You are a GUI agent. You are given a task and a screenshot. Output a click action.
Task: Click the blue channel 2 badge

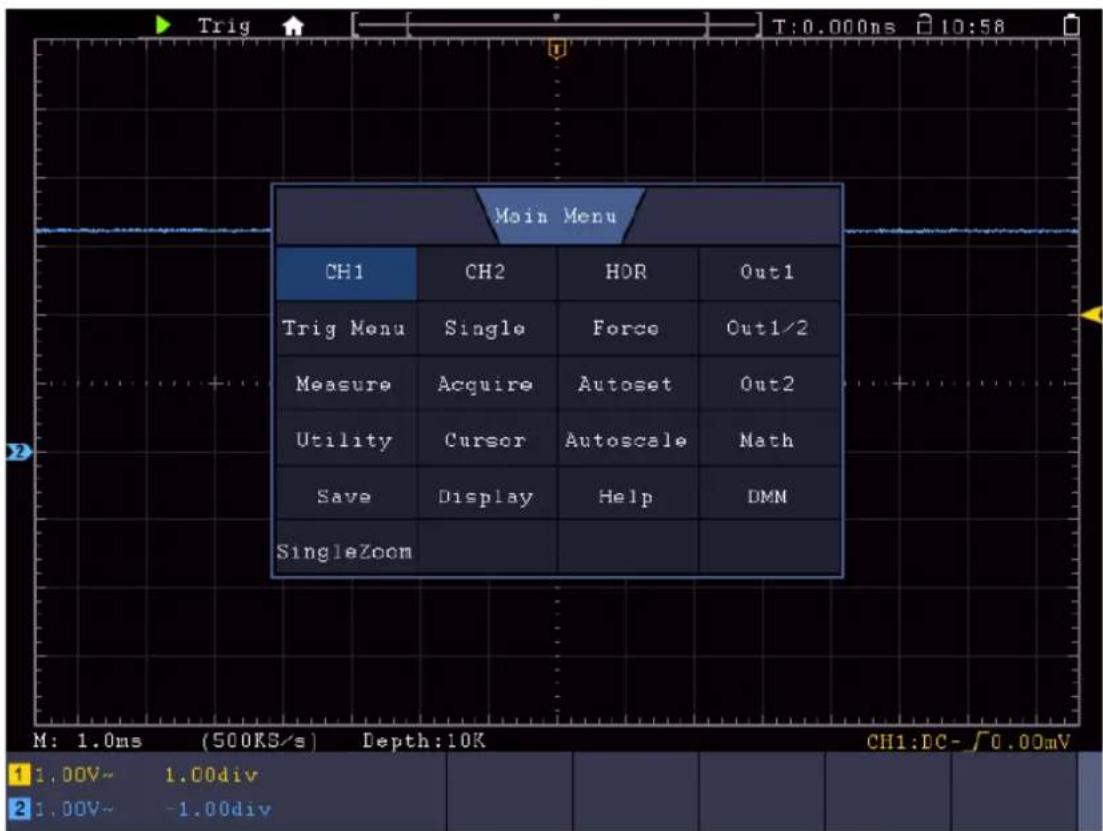click(x=19, y=808)
